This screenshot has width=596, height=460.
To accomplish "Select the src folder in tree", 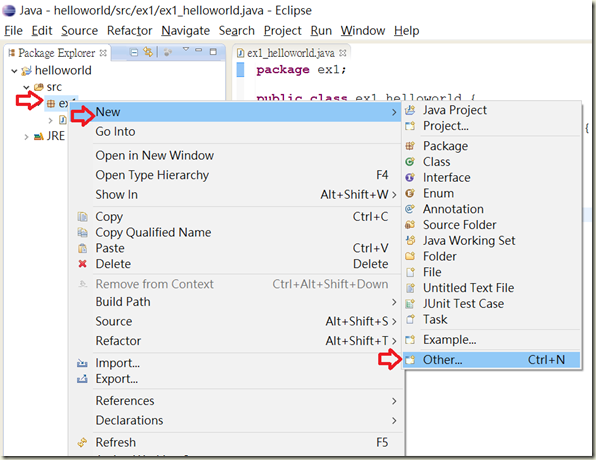I will click(x=54, y=87).
